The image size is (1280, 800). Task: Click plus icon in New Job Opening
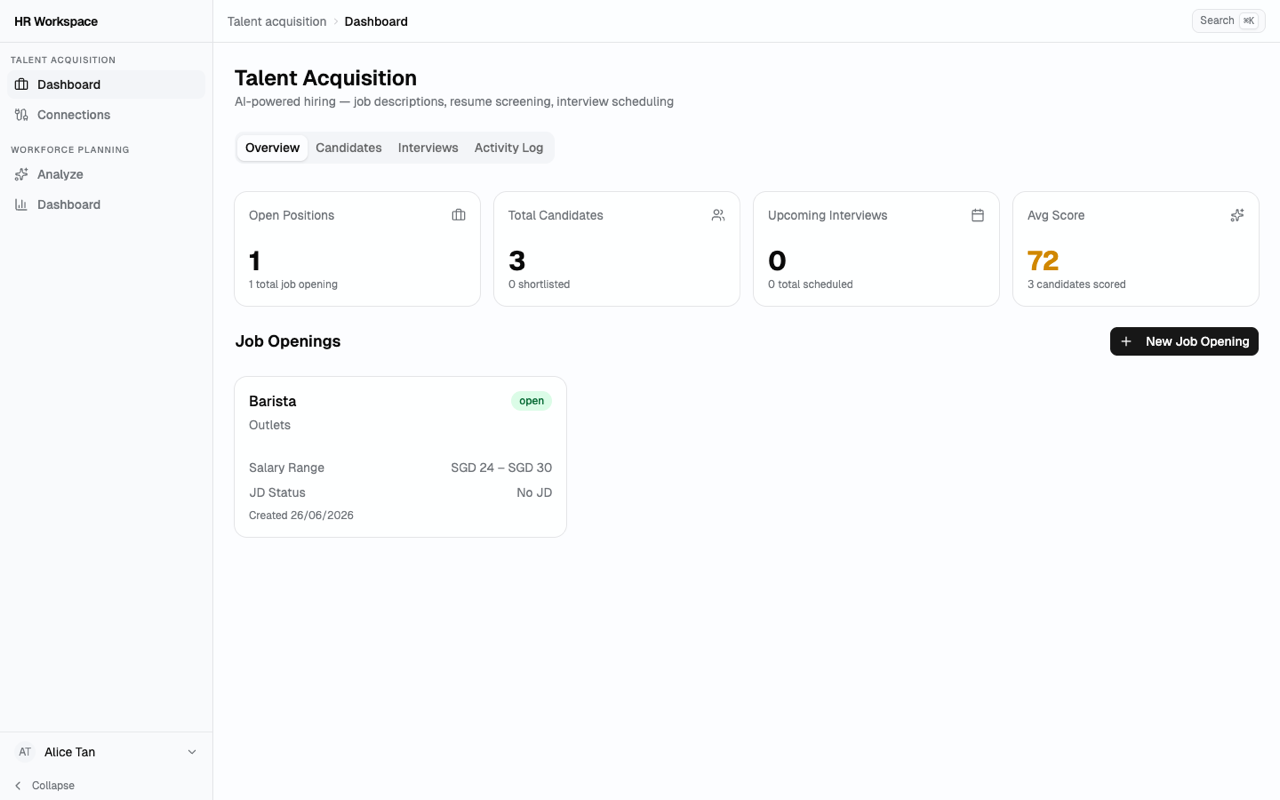click(x=1126, y=342)
